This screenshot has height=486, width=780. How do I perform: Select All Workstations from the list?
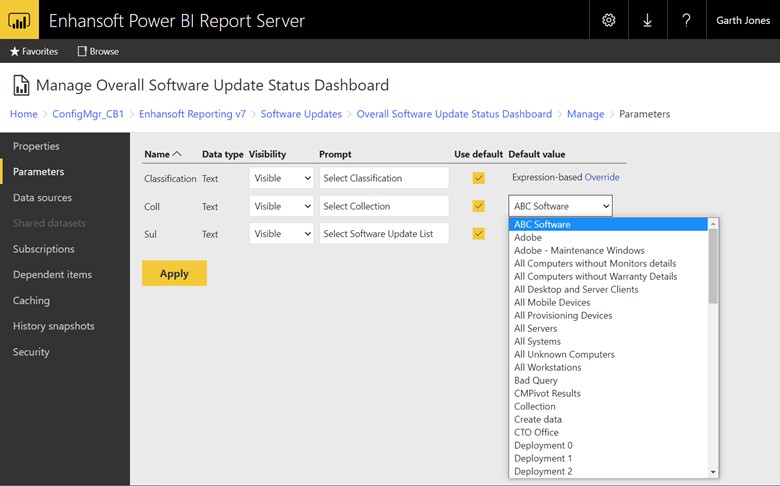tap(547, 367)
